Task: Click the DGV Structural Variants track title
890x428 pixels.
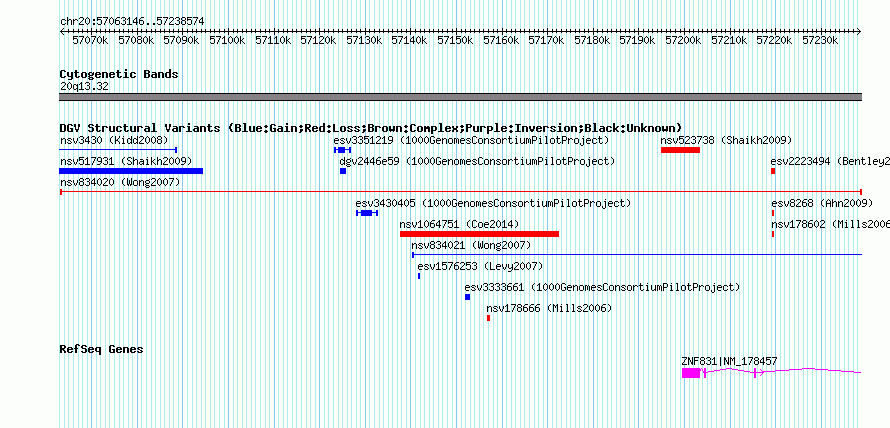Action: (371, 128)
